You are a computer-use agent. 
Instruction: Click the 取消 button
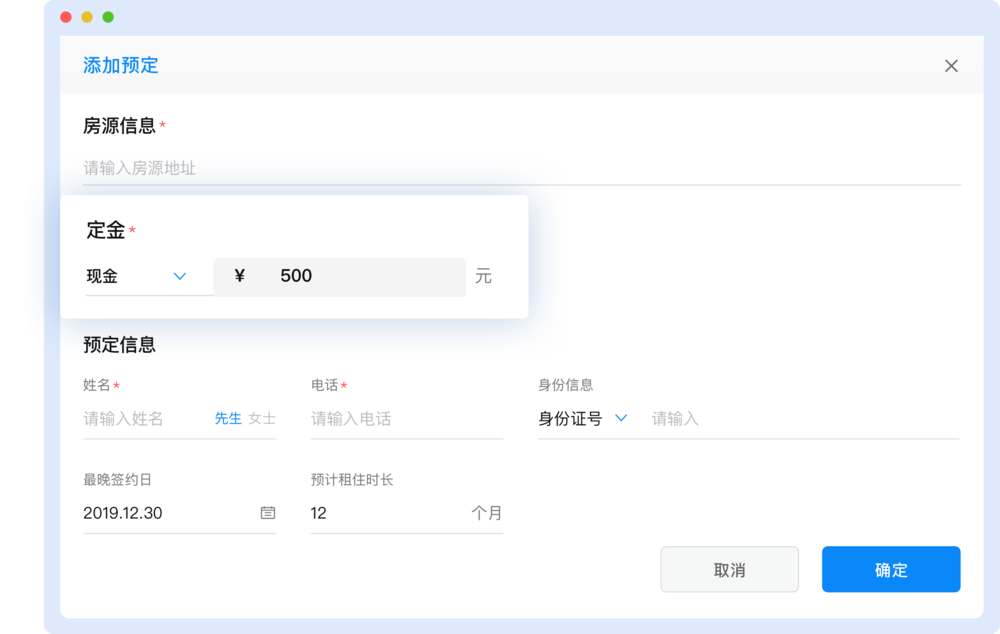click(x=730, y=570)
